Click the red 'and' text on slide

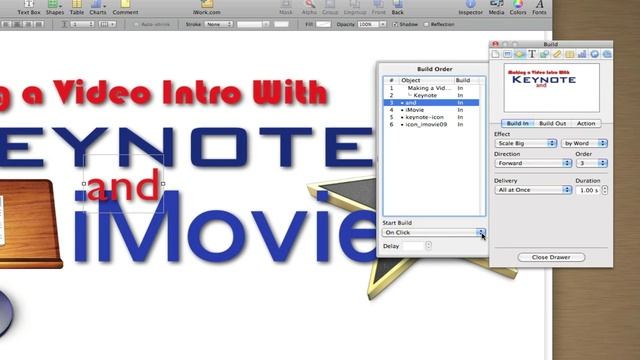[123, 185]
